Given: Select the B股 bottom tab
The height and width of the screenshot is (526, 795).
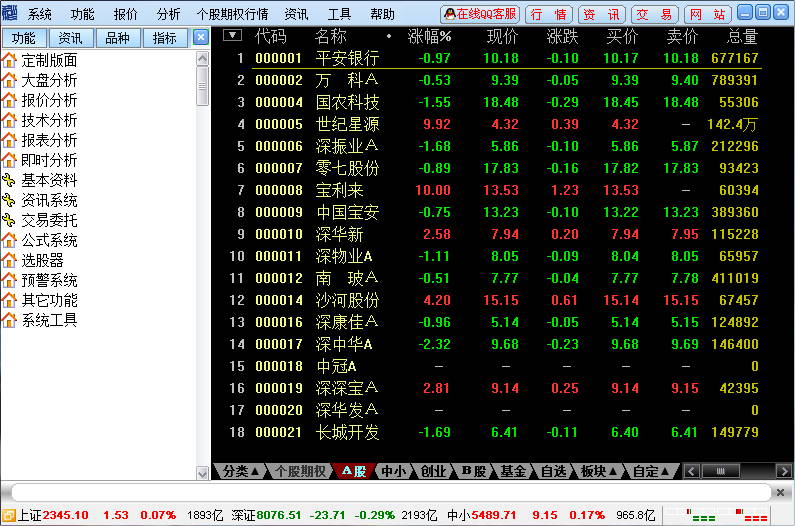Looking at the screenshot, I should coord(474,471).
